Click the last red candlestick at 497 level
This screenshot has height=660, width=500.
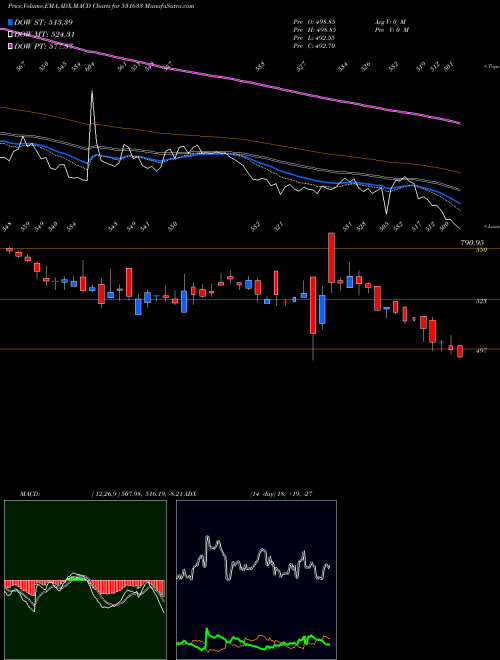[460, 351]
